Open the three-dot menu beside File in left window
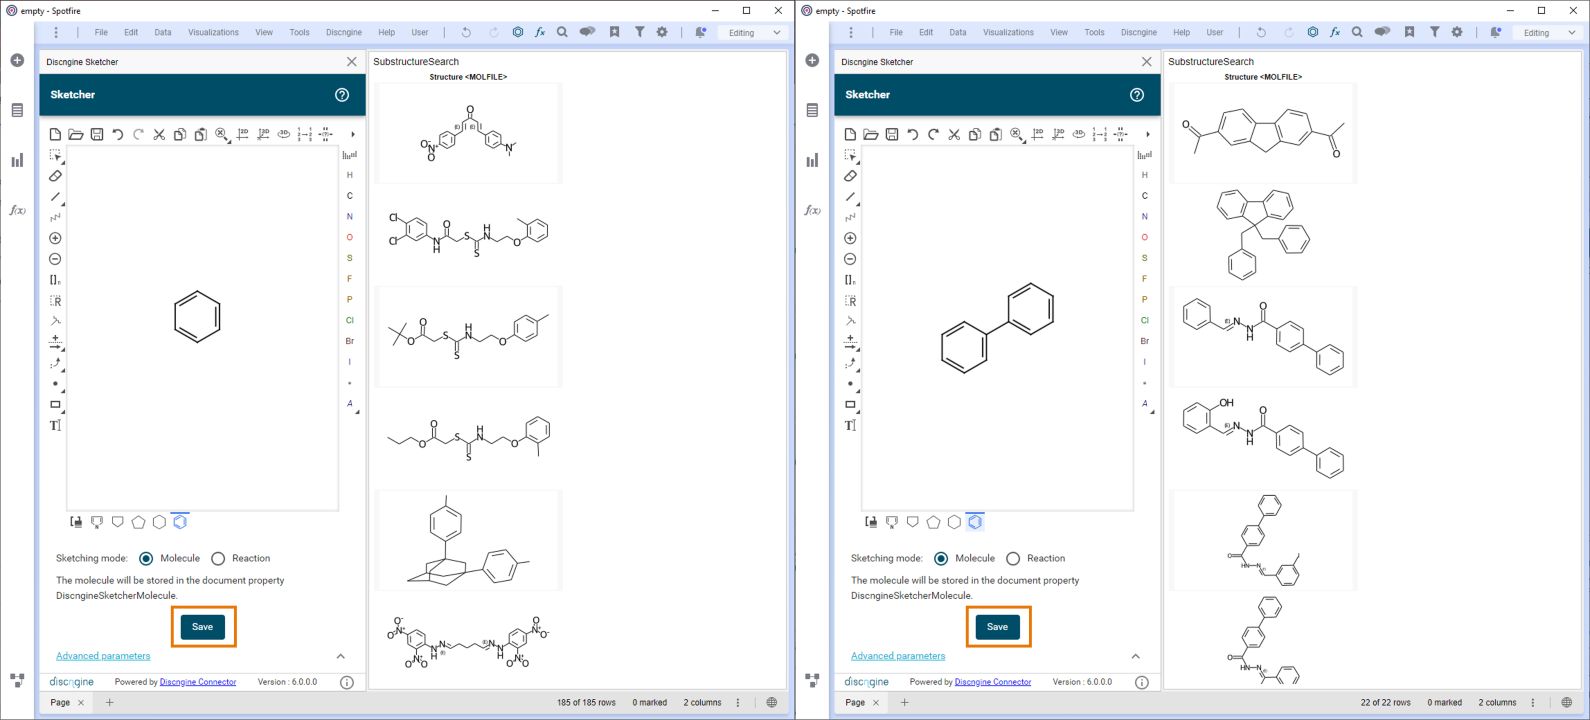1590x720 pixels. [x=56, y=32]
